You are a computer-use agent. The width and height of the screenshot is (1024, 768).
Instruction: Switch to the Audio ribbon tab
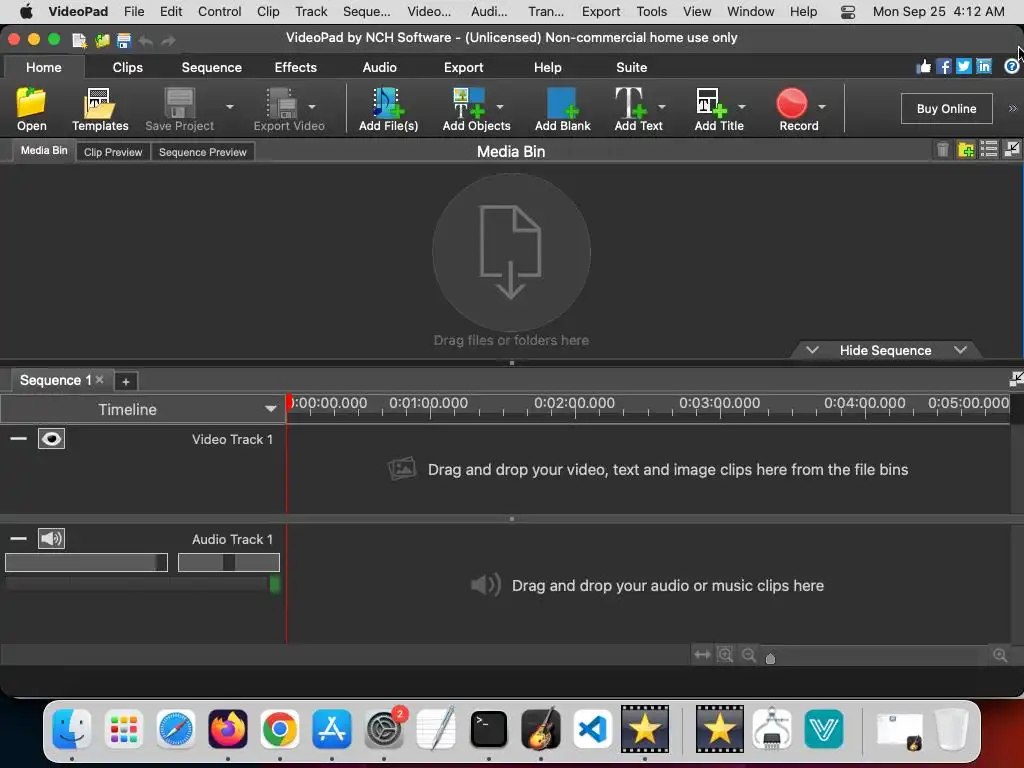379,67
